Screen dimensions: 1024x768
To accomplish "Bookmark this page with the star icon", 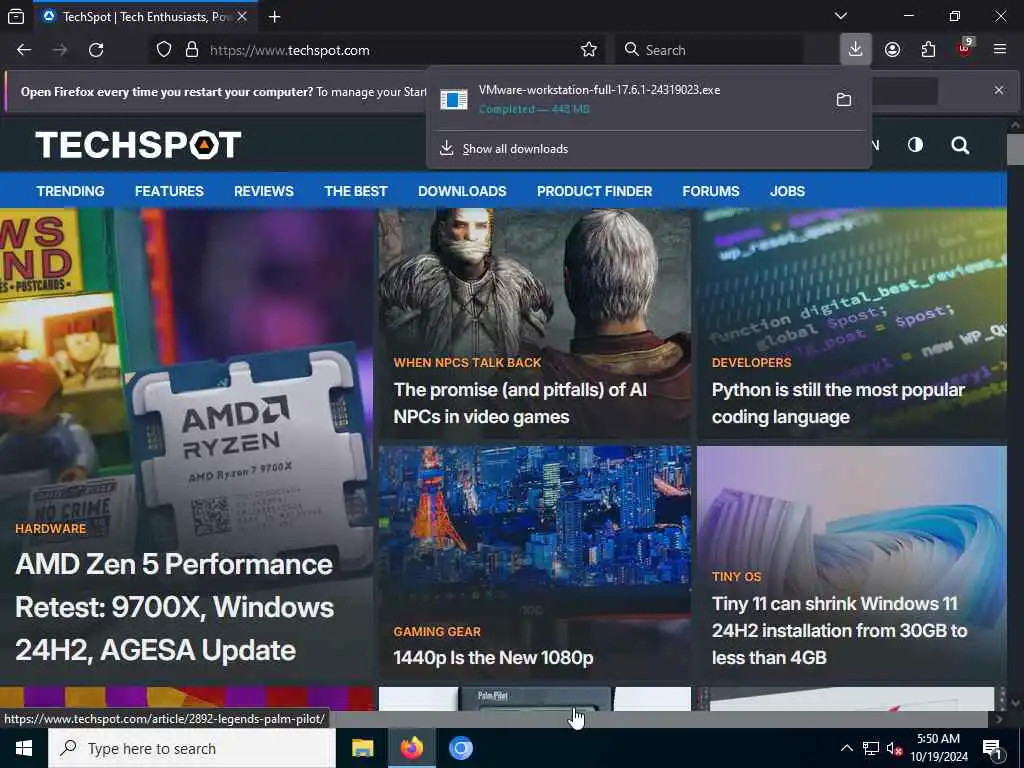I will click(x=588, y=50).
